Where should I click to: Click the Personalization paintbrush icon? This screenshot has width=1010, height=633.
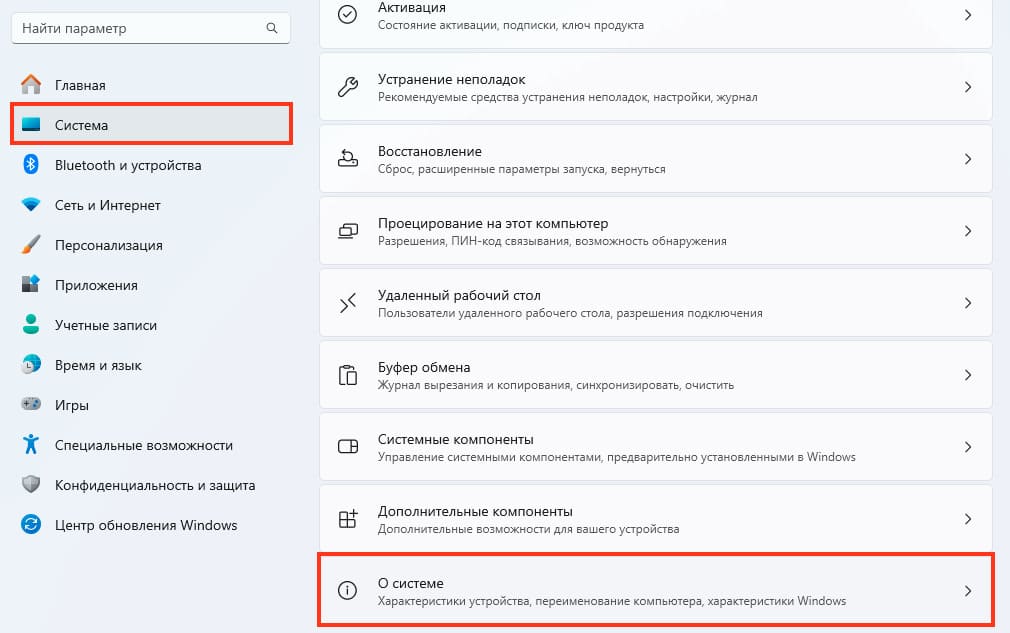click(31, 245)
